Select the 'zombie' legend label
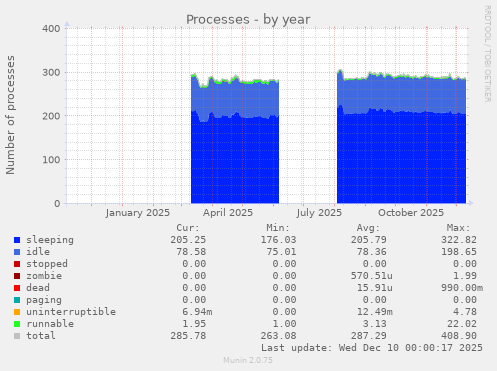 [44, 276]
